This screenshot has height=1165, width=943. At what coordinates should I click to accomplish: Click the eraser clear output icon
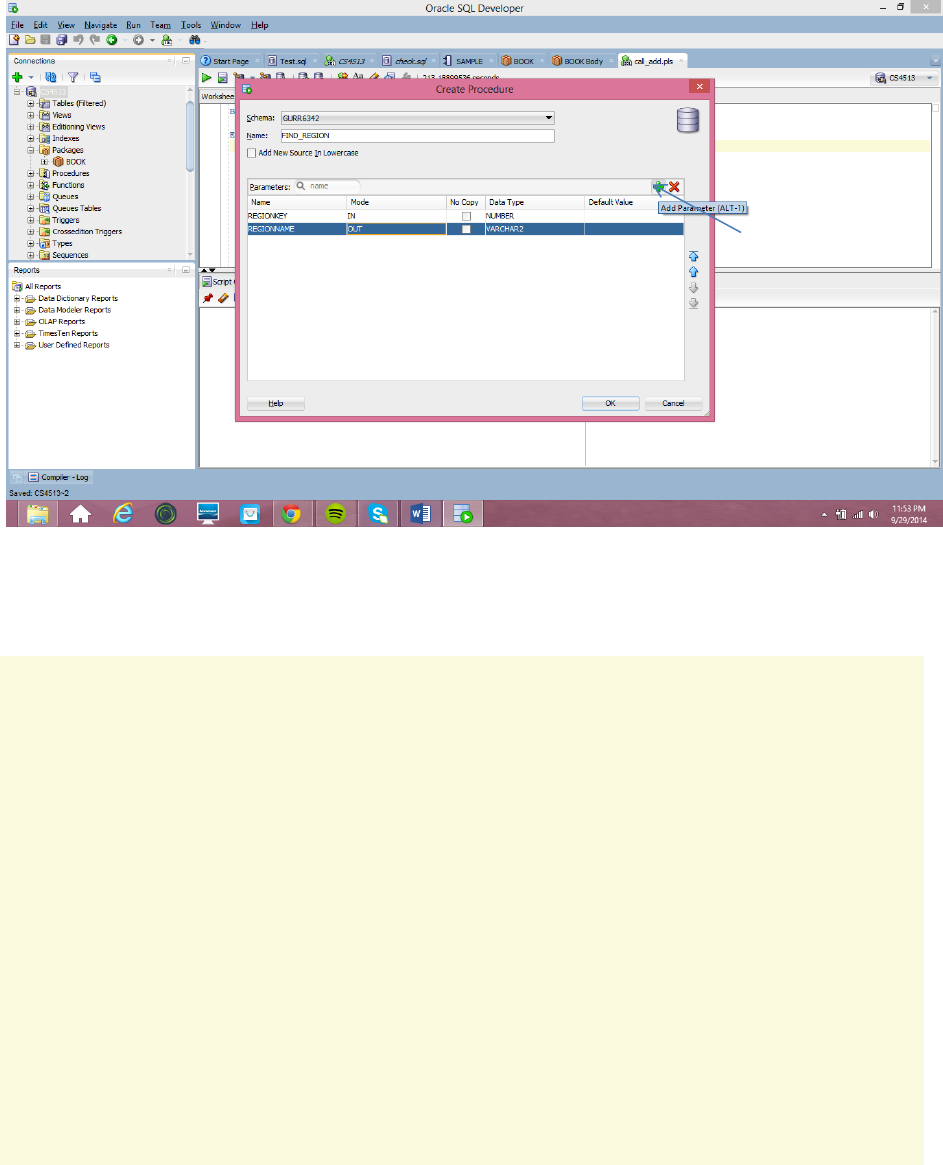[x=223, y=298]
